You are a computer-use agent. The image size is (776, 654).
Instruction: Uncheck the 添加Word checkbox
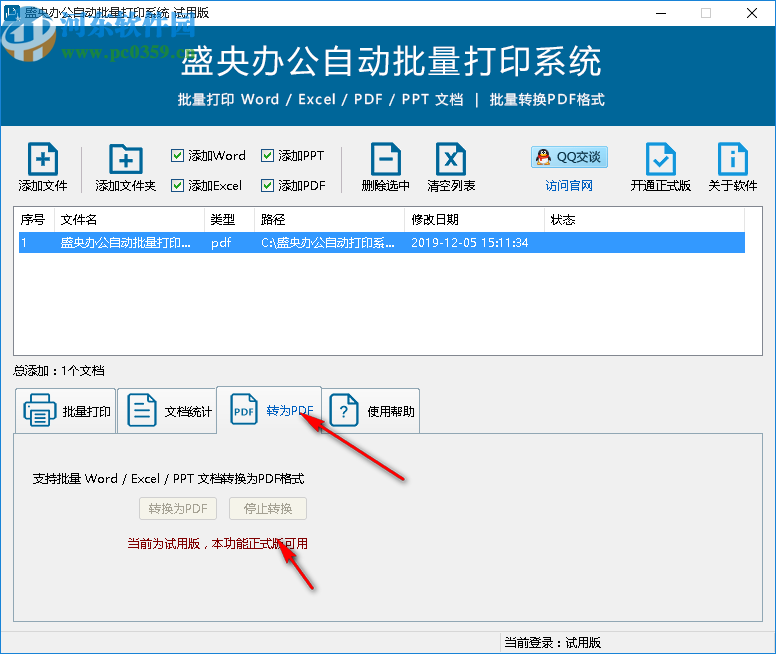pyautogui.click(x=177, y=155)
